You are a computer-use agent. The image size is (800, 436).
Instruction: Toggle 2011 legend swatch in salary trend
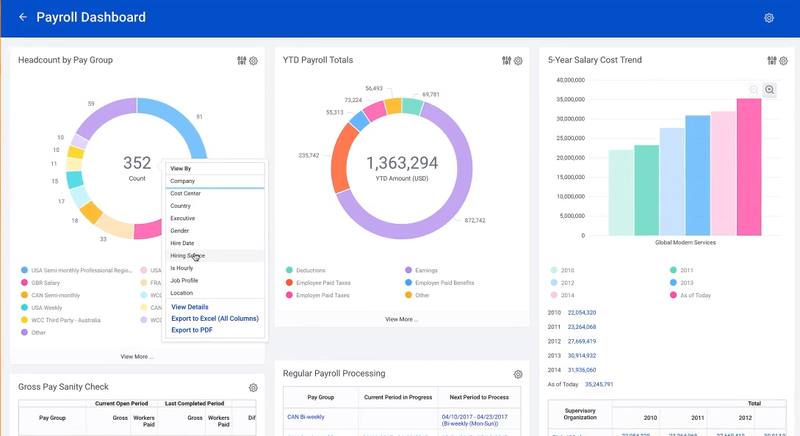click(x=673, y=270)
